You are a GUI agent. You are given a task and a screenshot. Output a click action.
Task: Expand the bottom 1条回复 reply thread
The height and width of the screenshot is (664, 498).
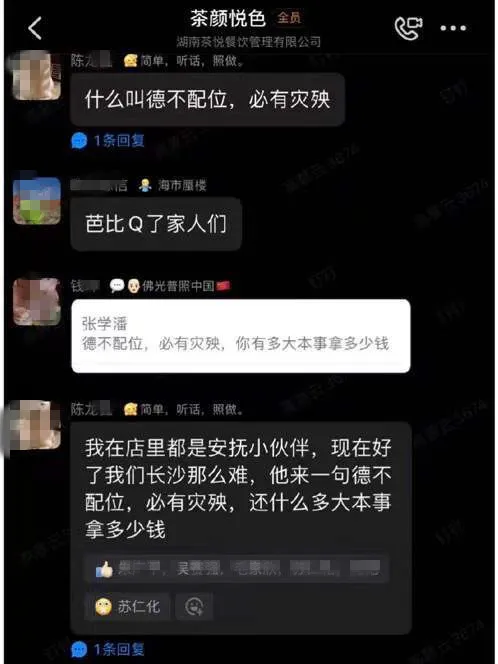[108, 649]
